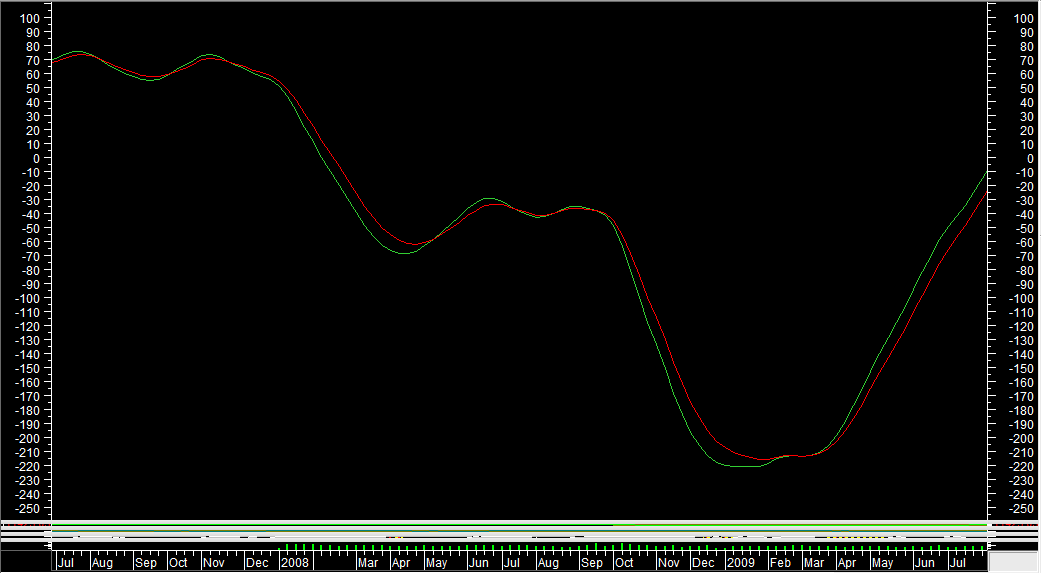Click the Dec label just before 2008
This screenshot has width=1041, height=573.
[257, 562]
